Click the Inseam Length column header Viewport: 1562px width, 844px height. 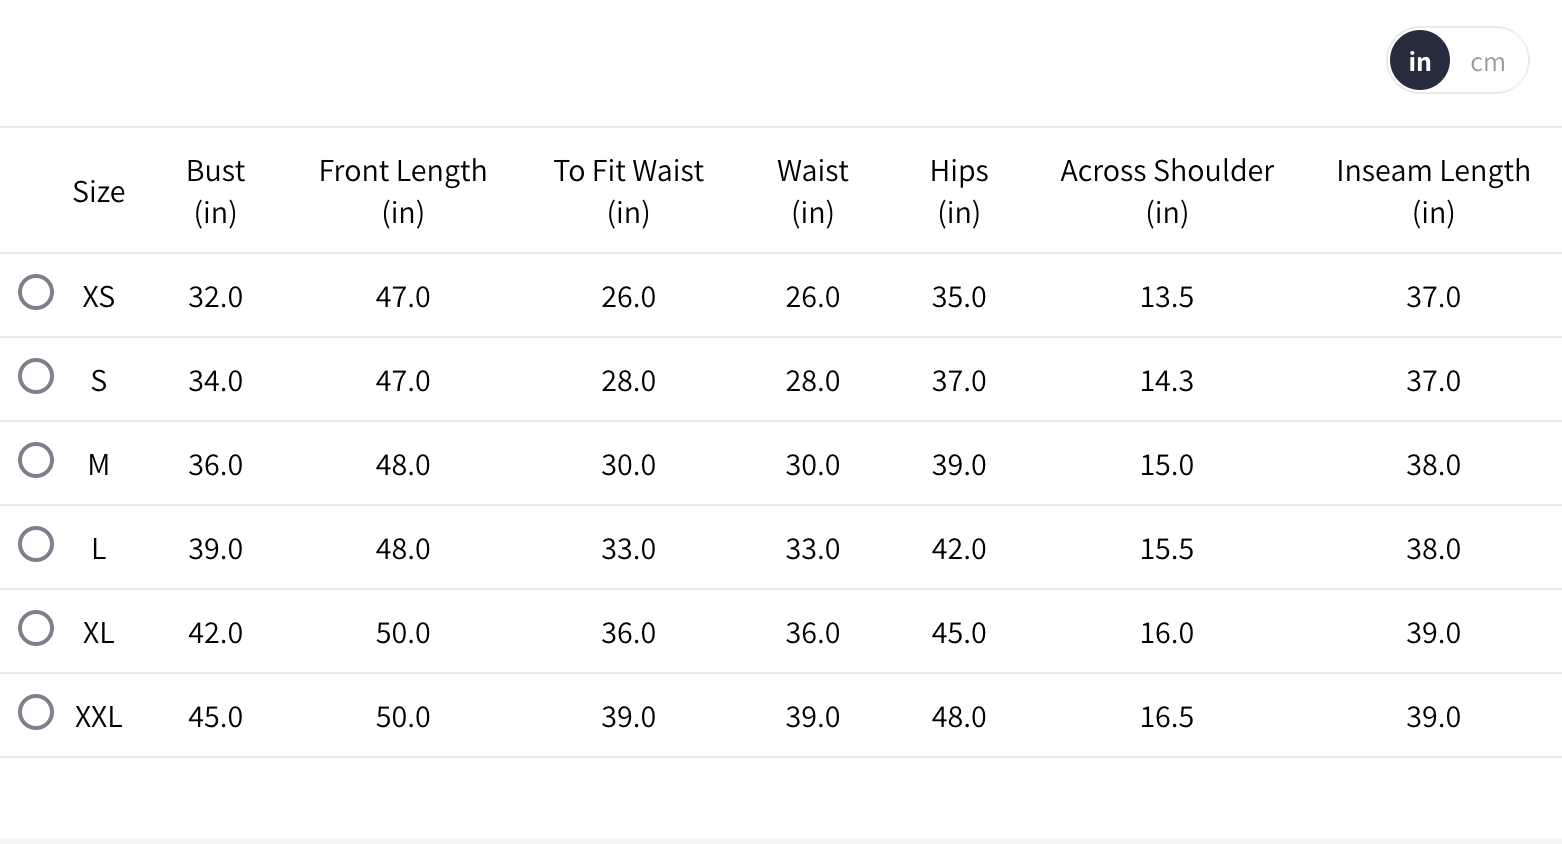click(x=1432, y=191)
